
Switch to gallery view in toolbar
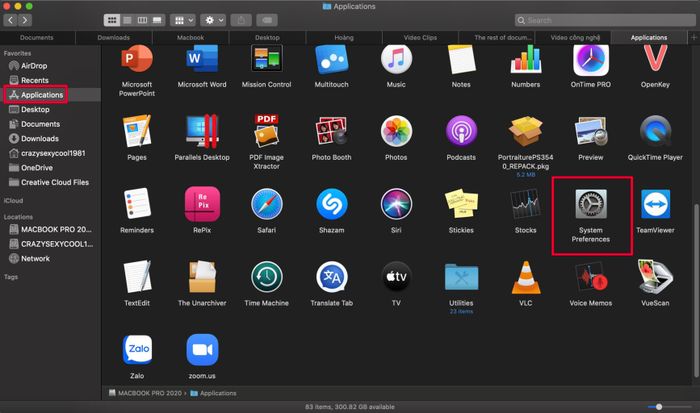point(157,20)
